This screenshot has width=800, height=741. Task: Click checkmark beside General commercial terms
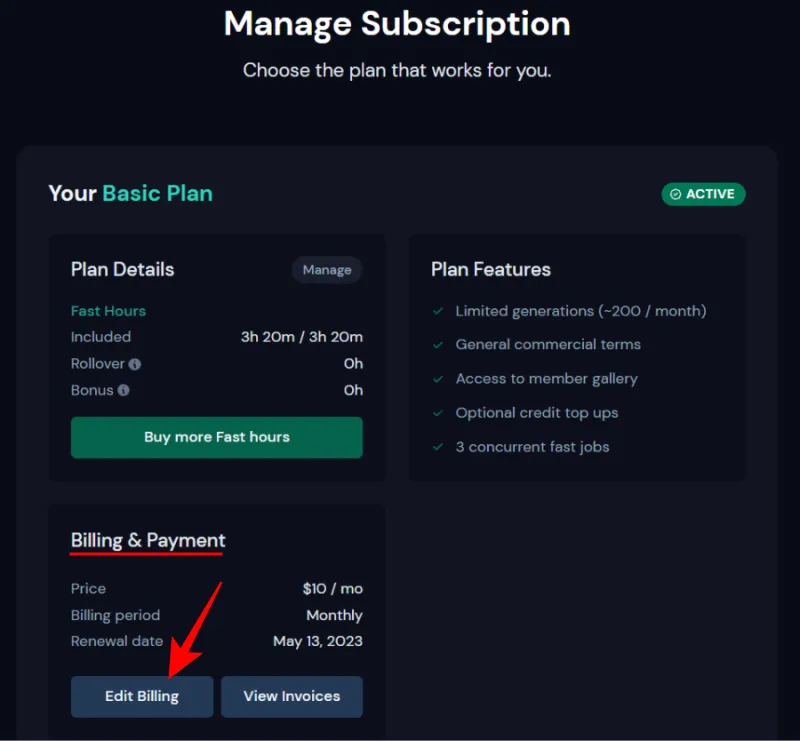coord(438,344)
